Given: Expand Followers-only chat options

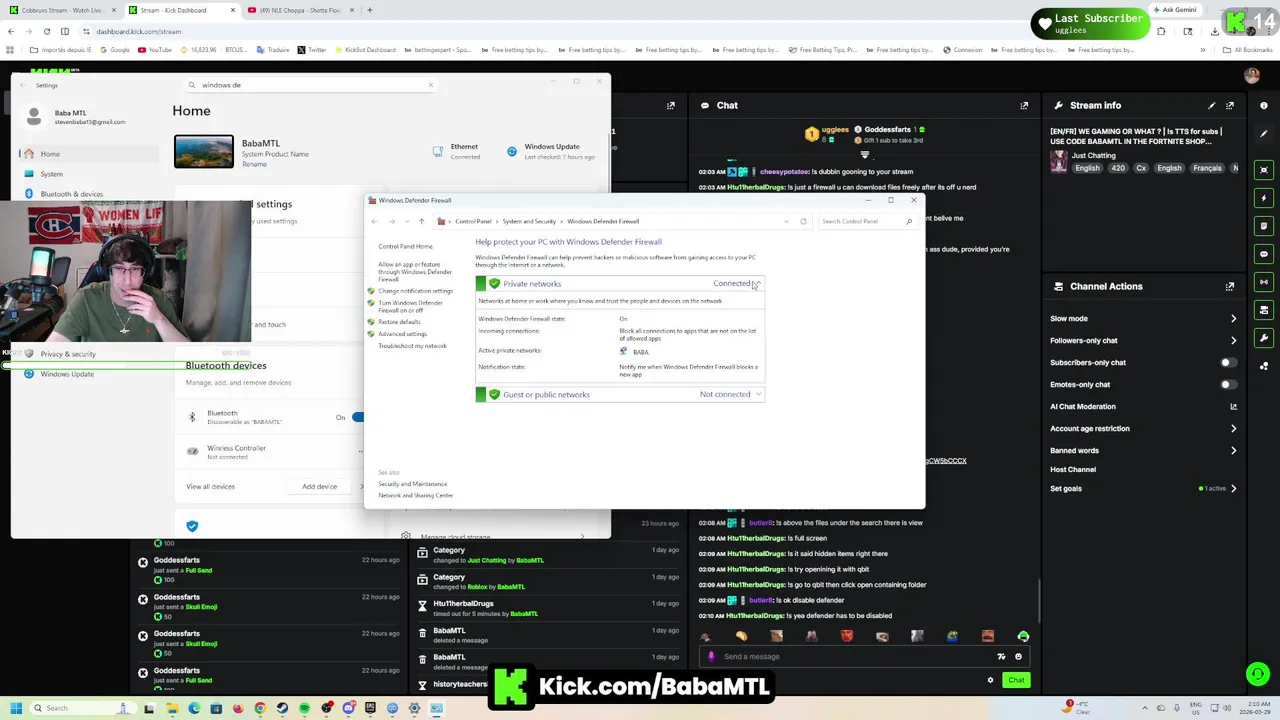Looking at the screenshot, I should tap(1233, 341).
